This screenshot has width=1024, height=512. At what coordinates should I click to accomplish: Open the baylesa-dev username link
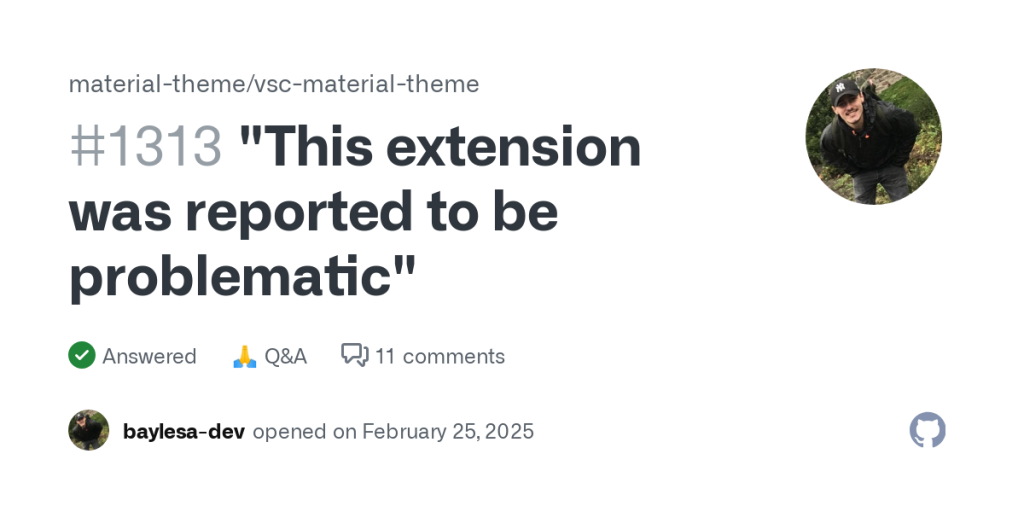[x=185, y=431]
